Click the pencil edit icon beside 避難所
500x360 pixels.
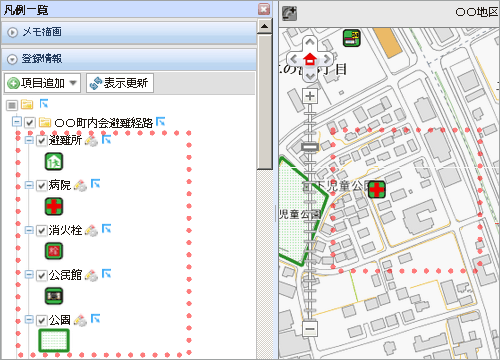click(x=91, y=140)
